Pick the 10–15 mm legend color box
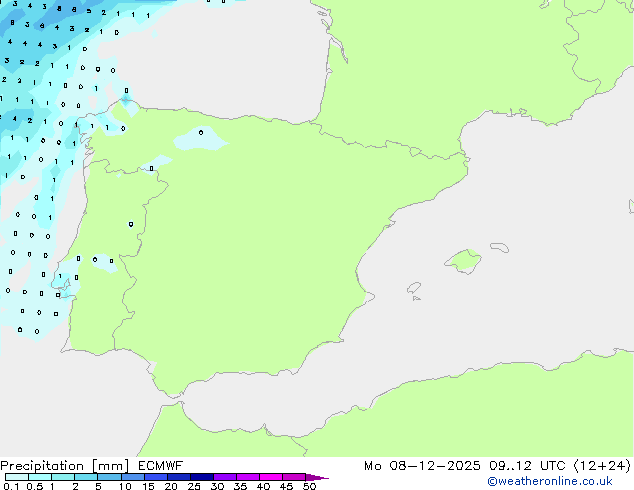 132,477
